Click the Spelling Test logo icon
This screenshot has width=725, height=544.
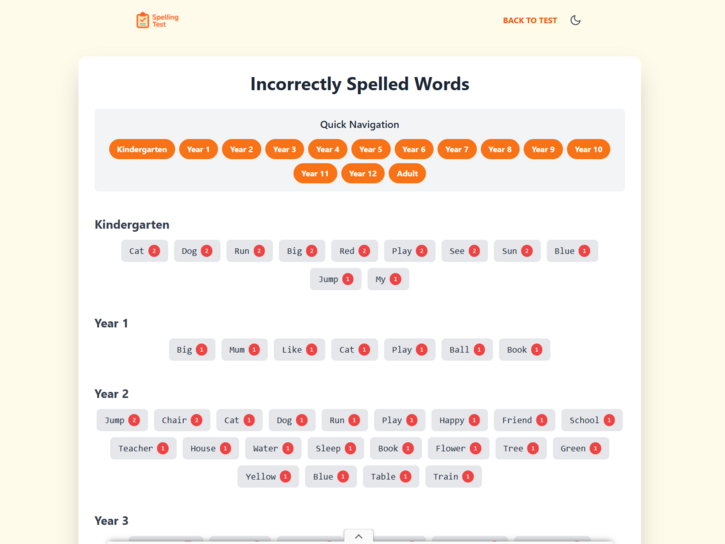pyautogui.click(x=142, y=20)
